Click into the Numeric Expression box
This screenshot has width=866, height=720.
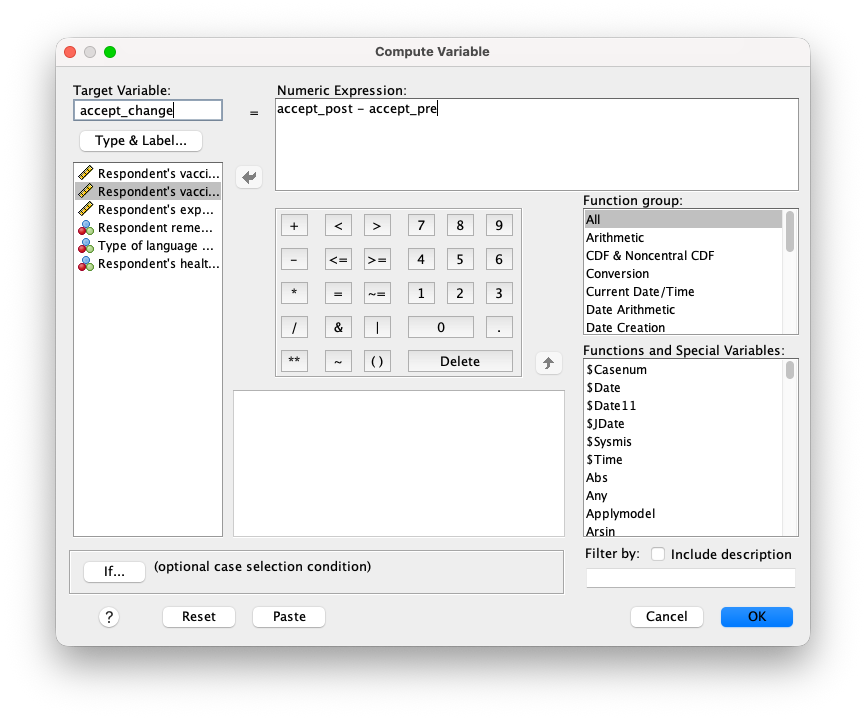(537, 145)
